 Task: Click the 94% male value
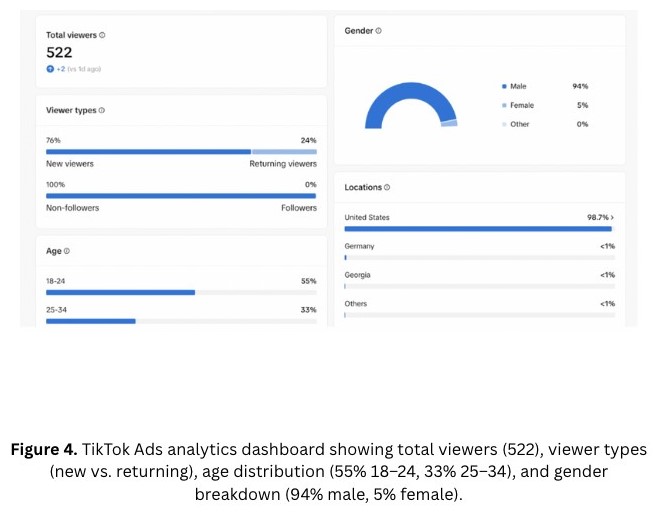click(x=580, y=86)
